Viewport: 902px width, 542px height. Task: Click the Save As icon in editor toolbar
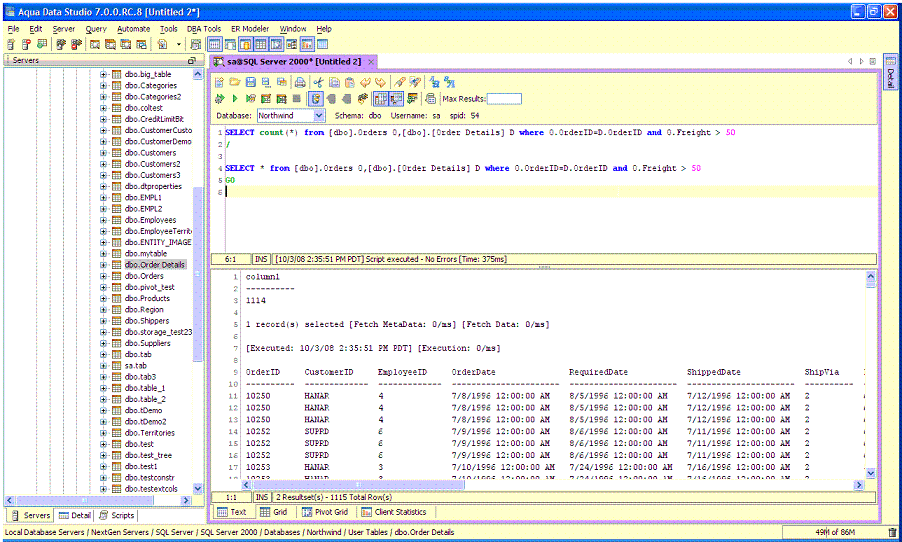click(x=266, y=82)
